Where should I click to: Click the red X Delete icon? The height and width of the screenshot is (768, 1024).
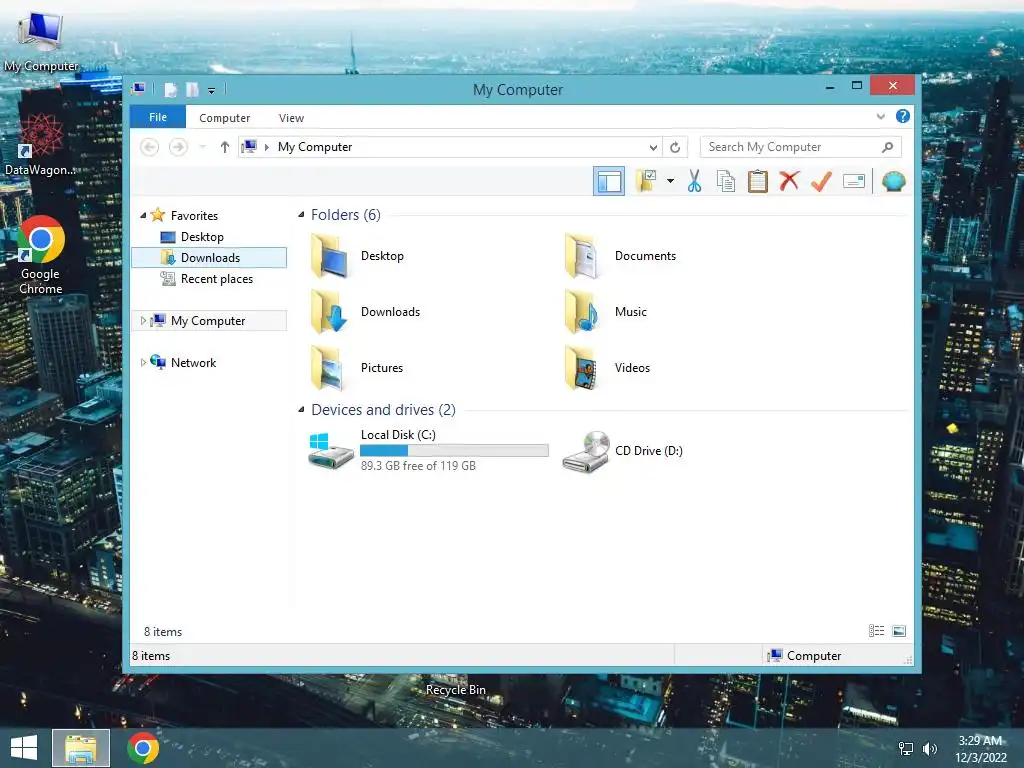tap(789, 180)
